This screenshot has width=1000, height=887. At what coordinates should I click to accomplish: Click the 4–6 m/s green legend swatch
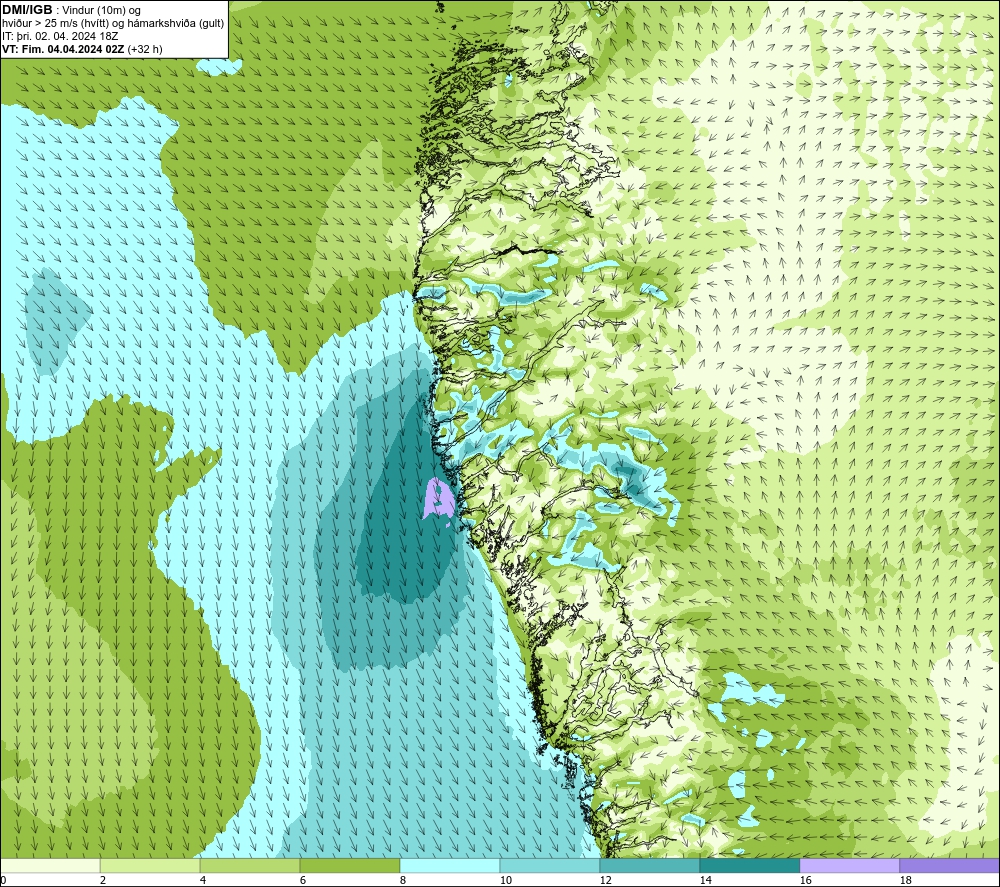[250, 865]
